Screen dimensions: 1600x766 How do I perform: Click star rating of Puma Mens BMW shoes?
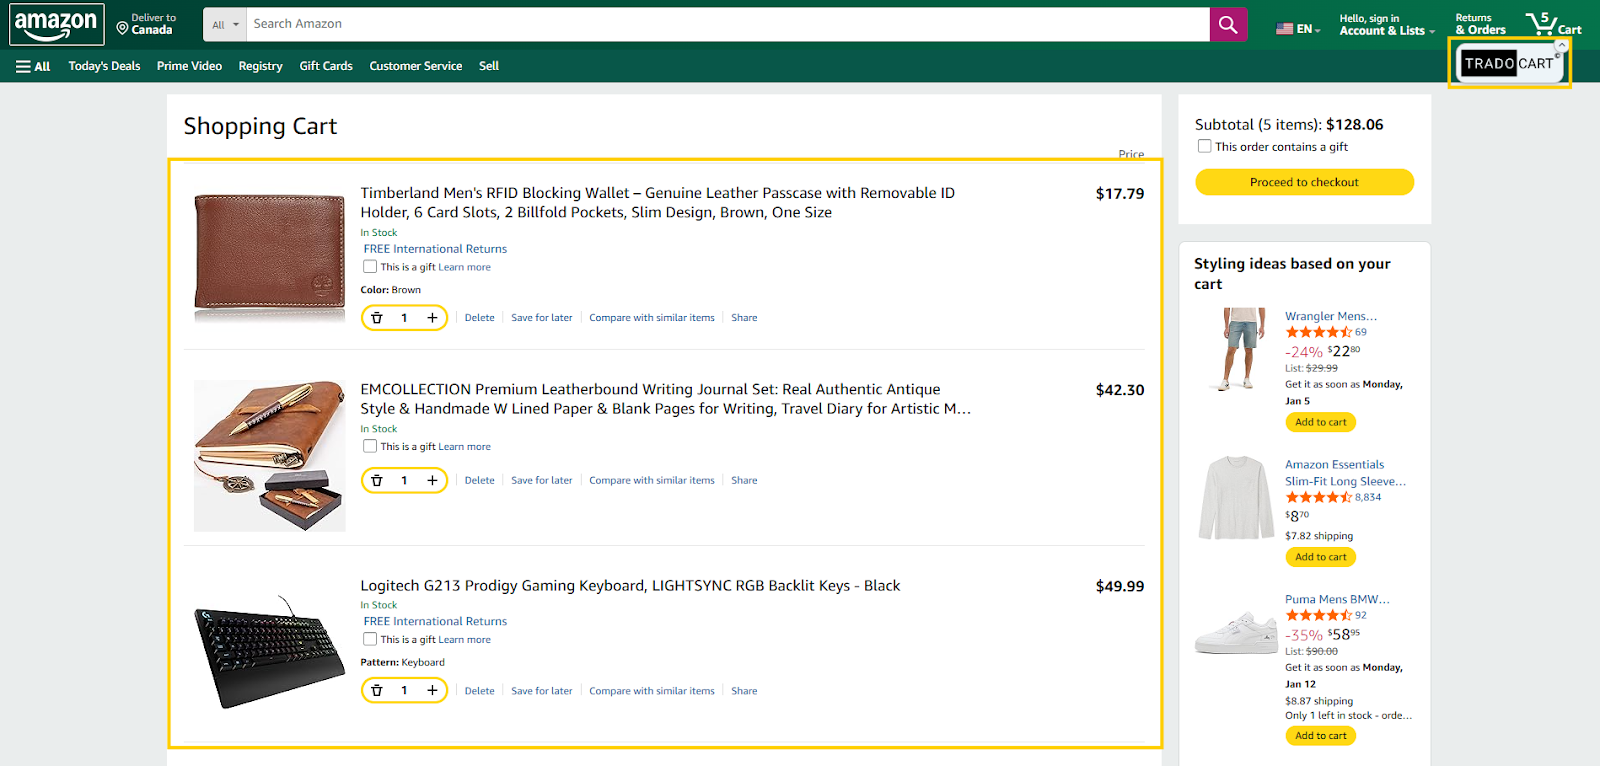click(1318, 615)
